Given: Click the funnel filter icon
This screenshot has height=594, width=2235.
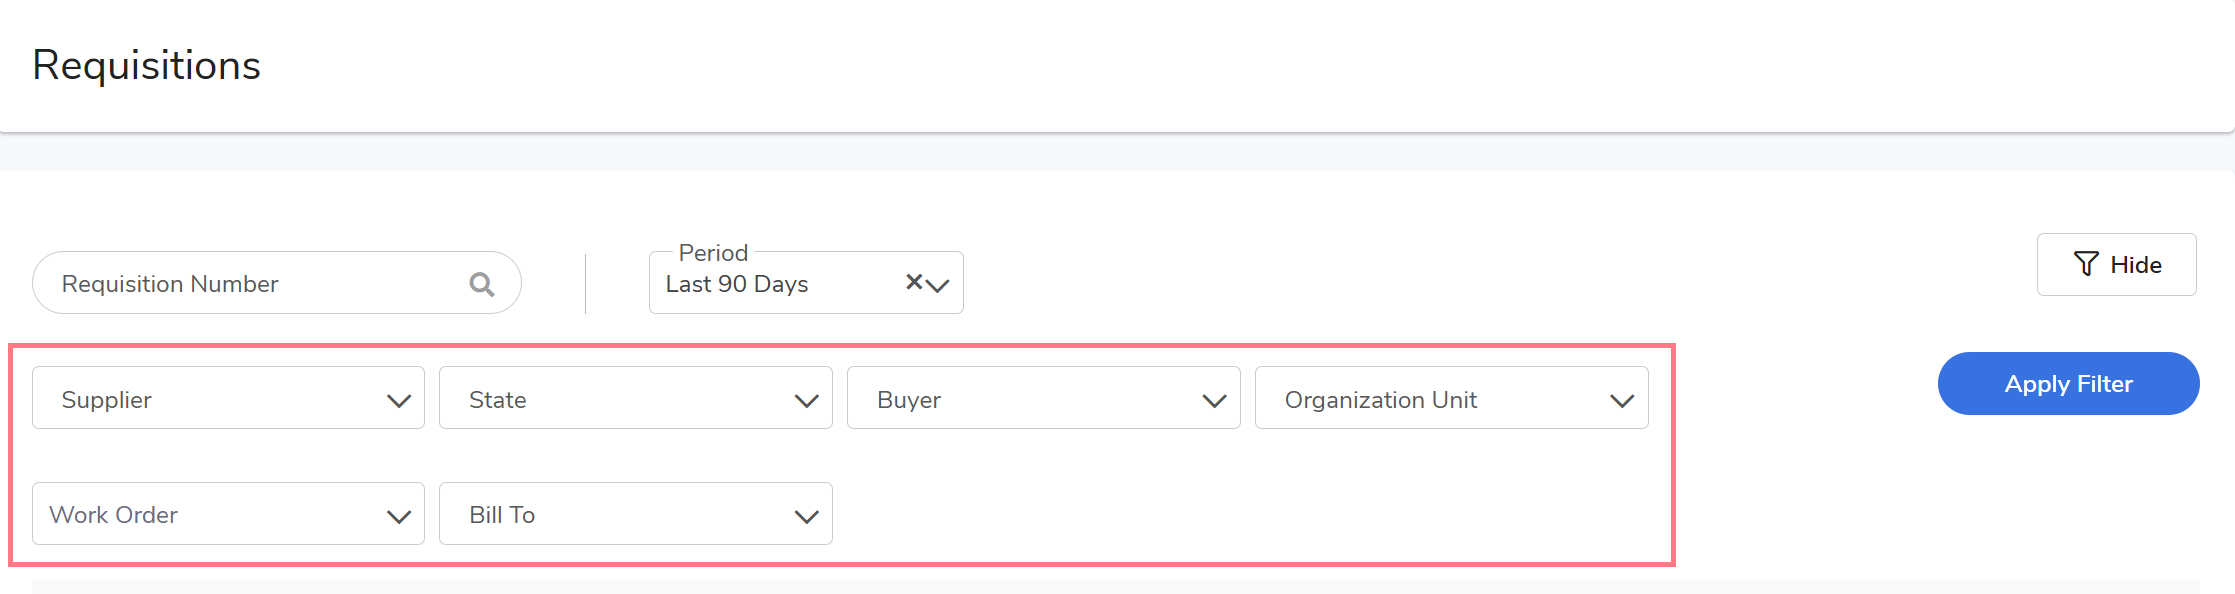Looking at the screenshot, I should point(2085,264).
